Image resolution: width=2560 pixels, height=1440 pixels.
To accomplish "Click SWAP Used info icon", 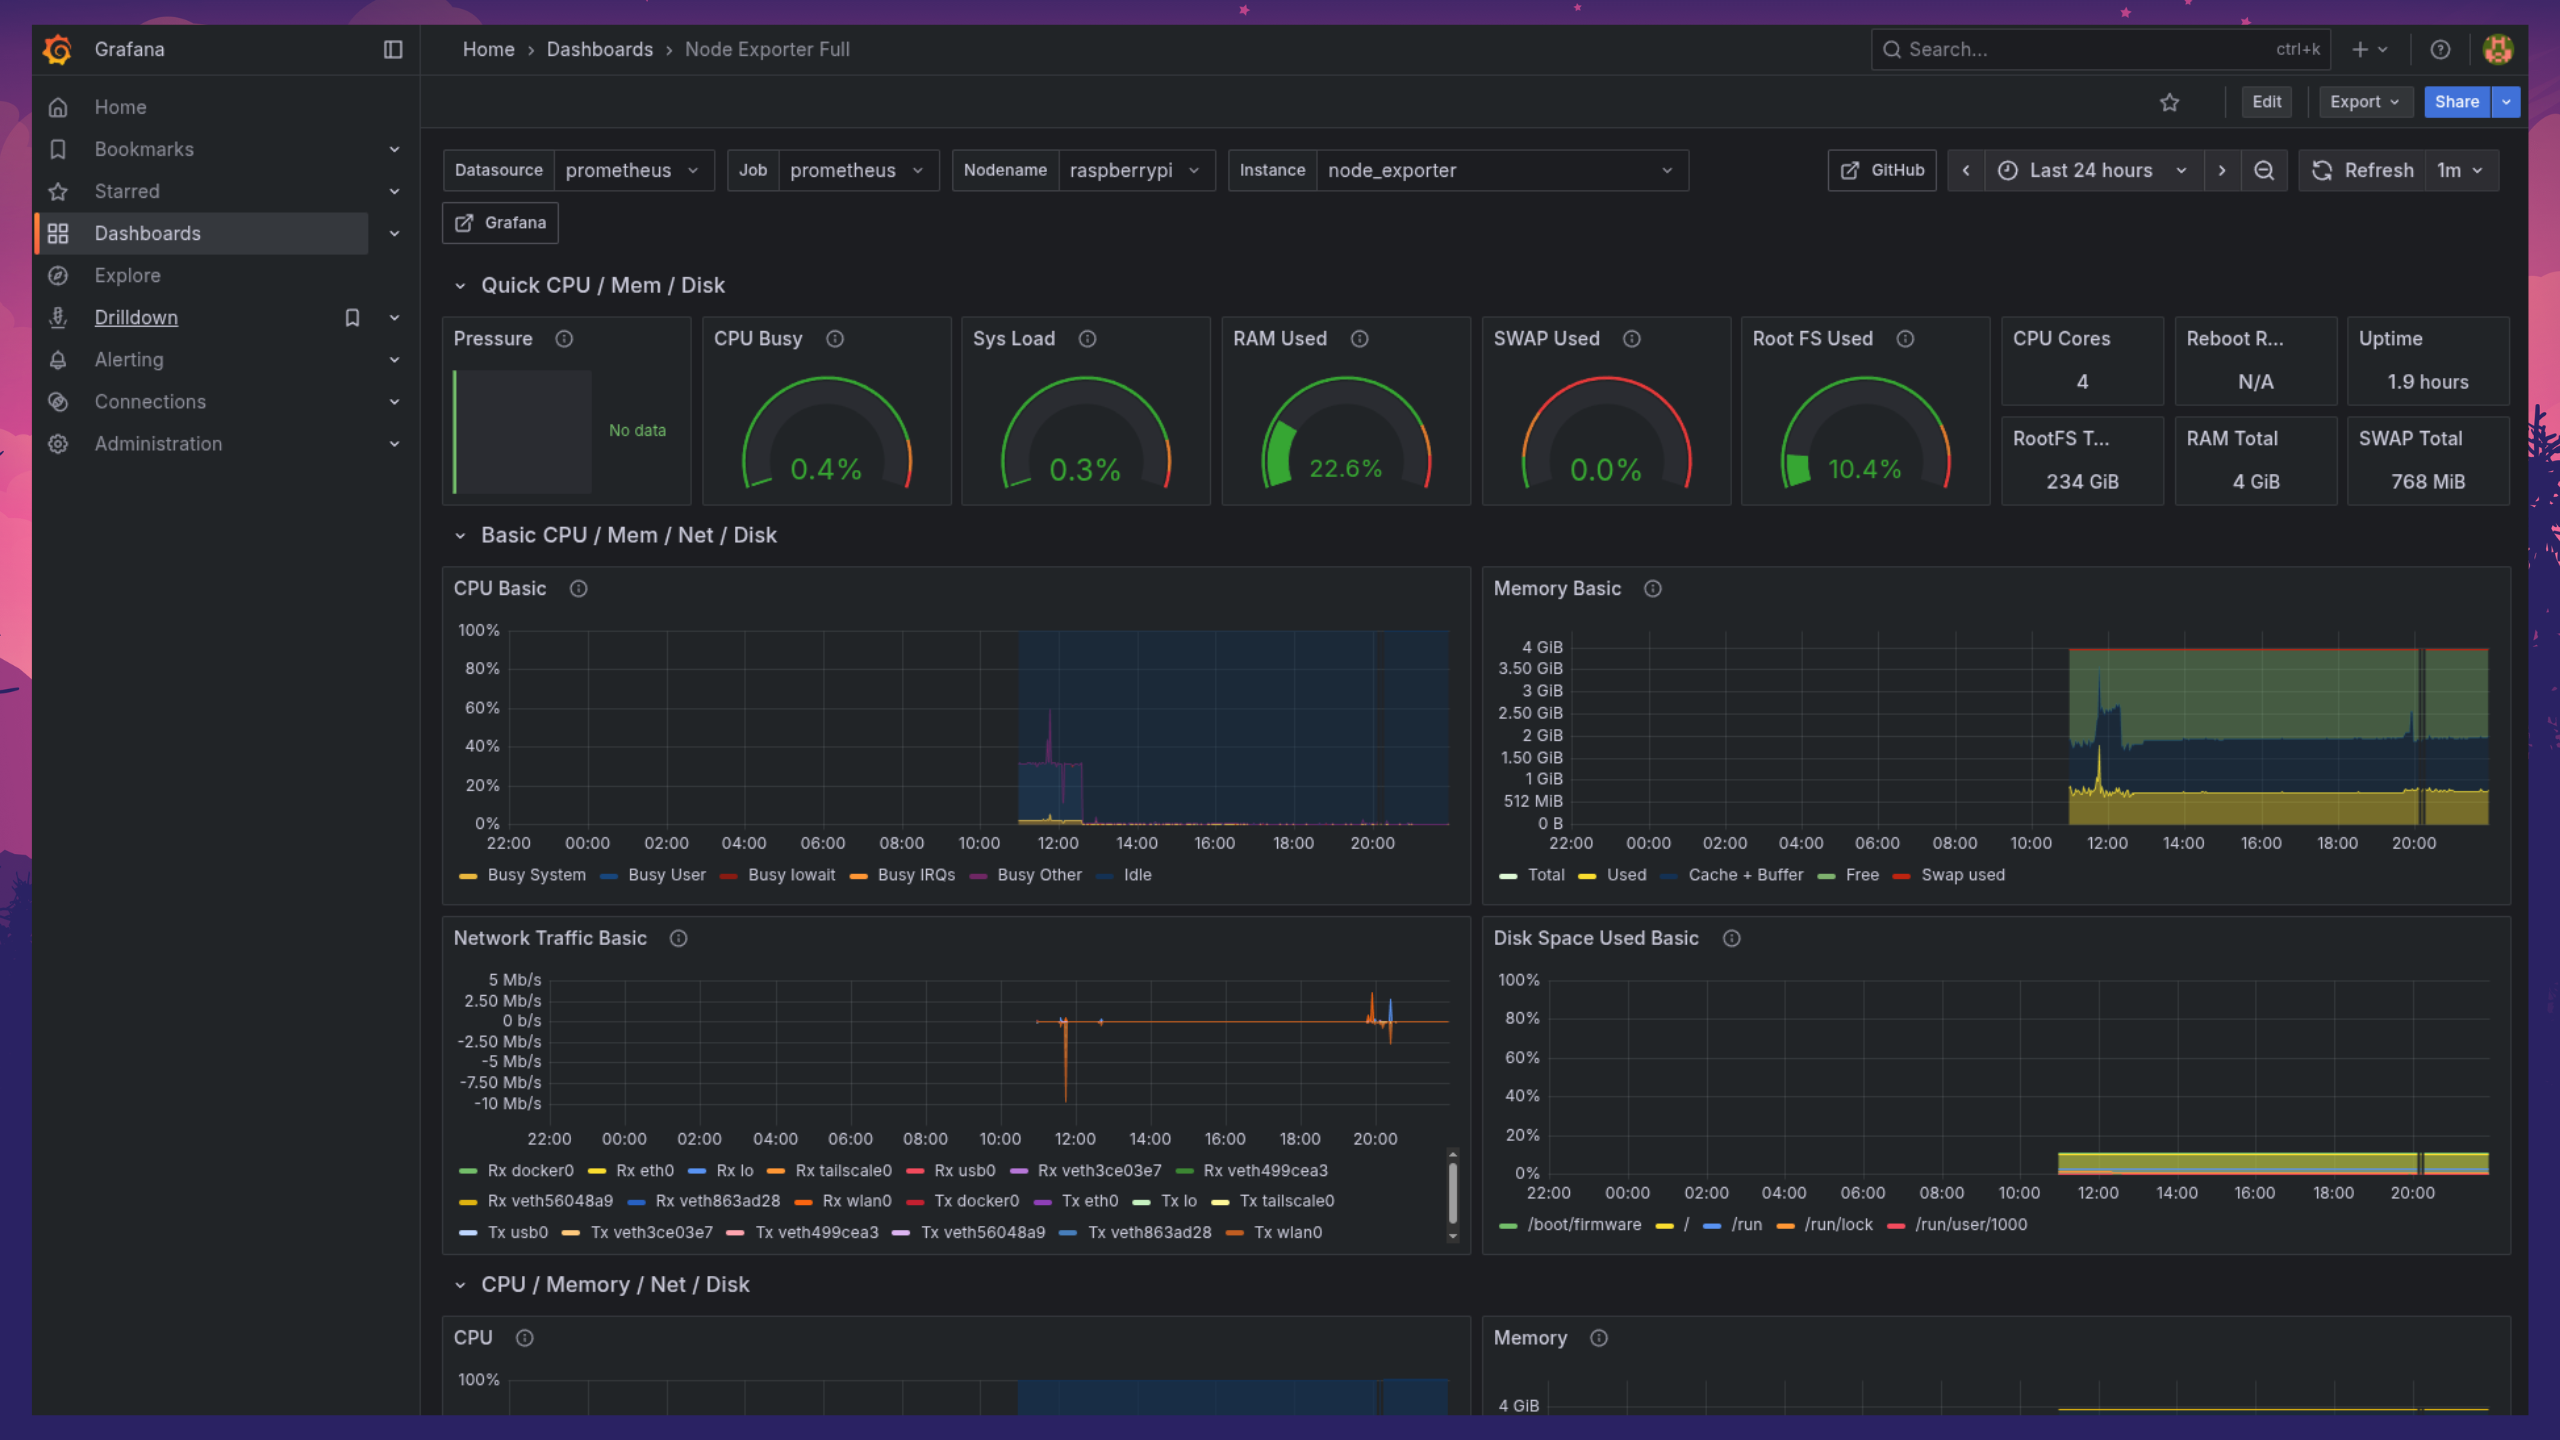I will (1631, 339).
